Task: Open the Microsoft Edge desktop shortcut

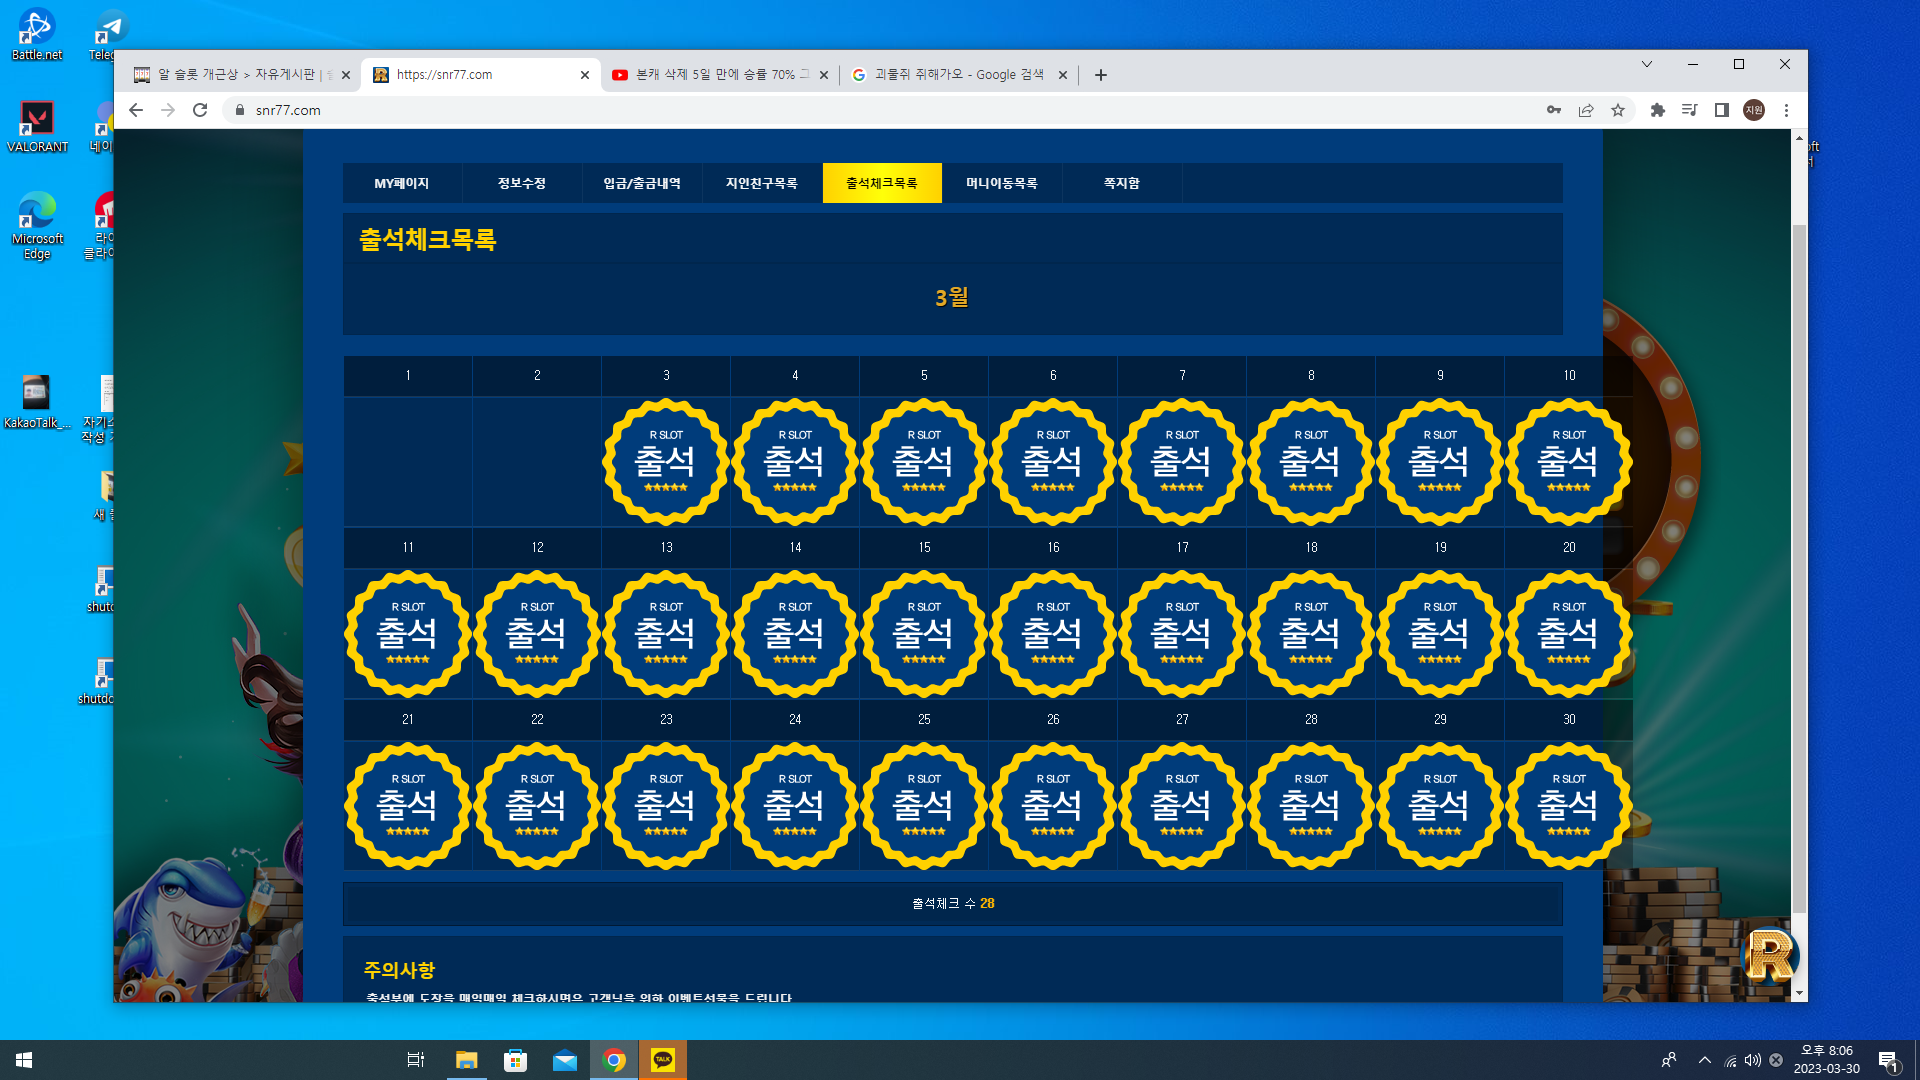Action: click(x=37, y=226)
